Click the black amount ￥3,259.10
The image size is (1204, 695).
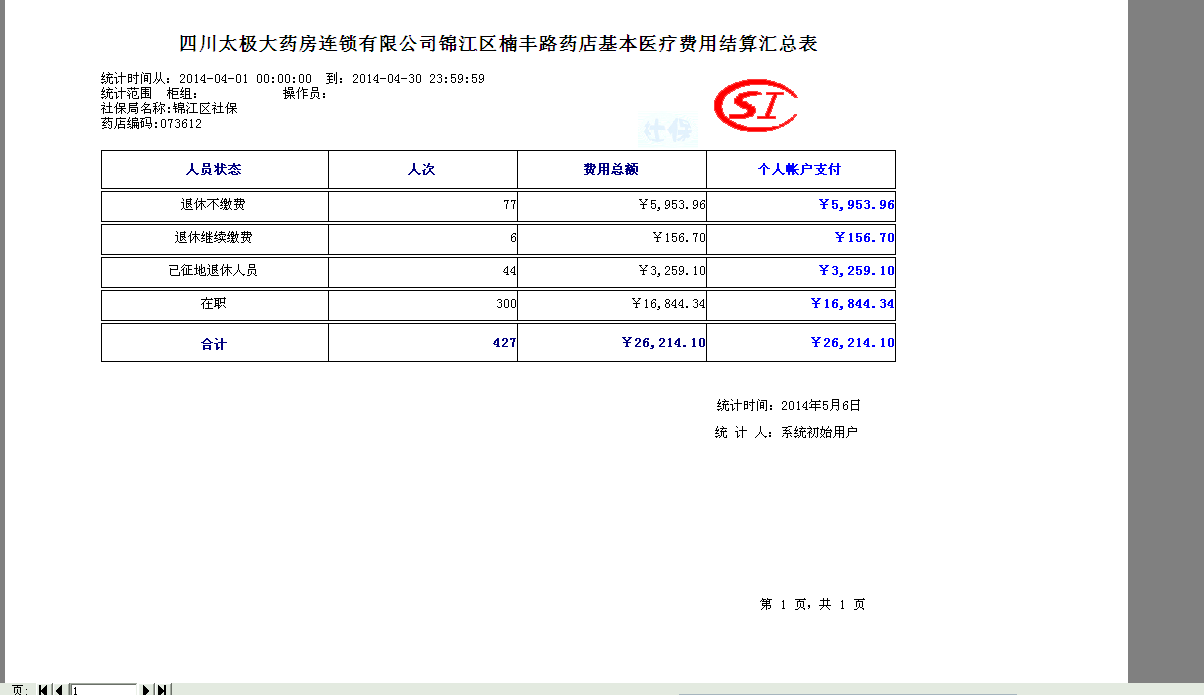pyautogui.click(x=672, y=271)
